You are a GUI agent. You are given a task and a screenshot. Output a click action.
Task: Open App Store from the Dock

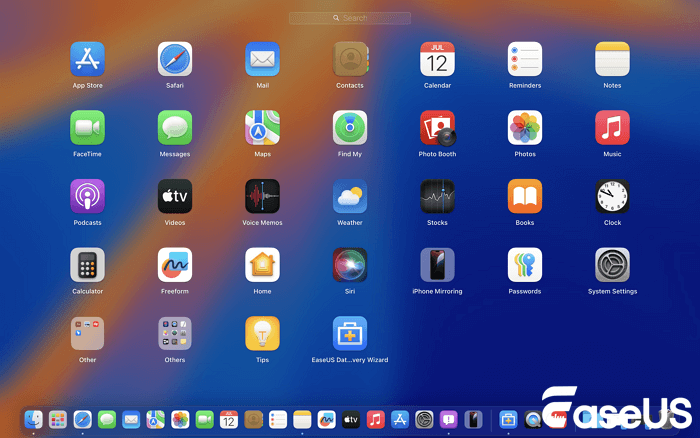click(x=400, y=420)
